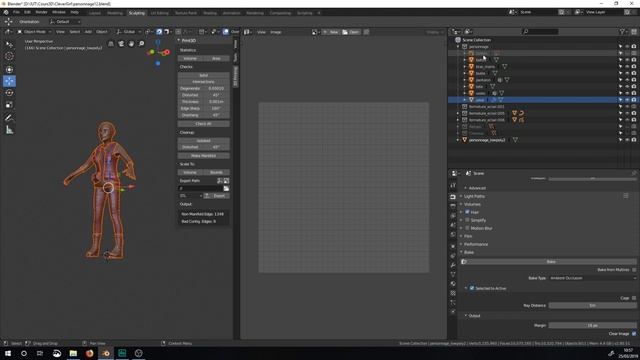This screenshot has width=640, height=360.
Task: Open the Modifiers wrench properties tab
Action: (x=453, y=265)
